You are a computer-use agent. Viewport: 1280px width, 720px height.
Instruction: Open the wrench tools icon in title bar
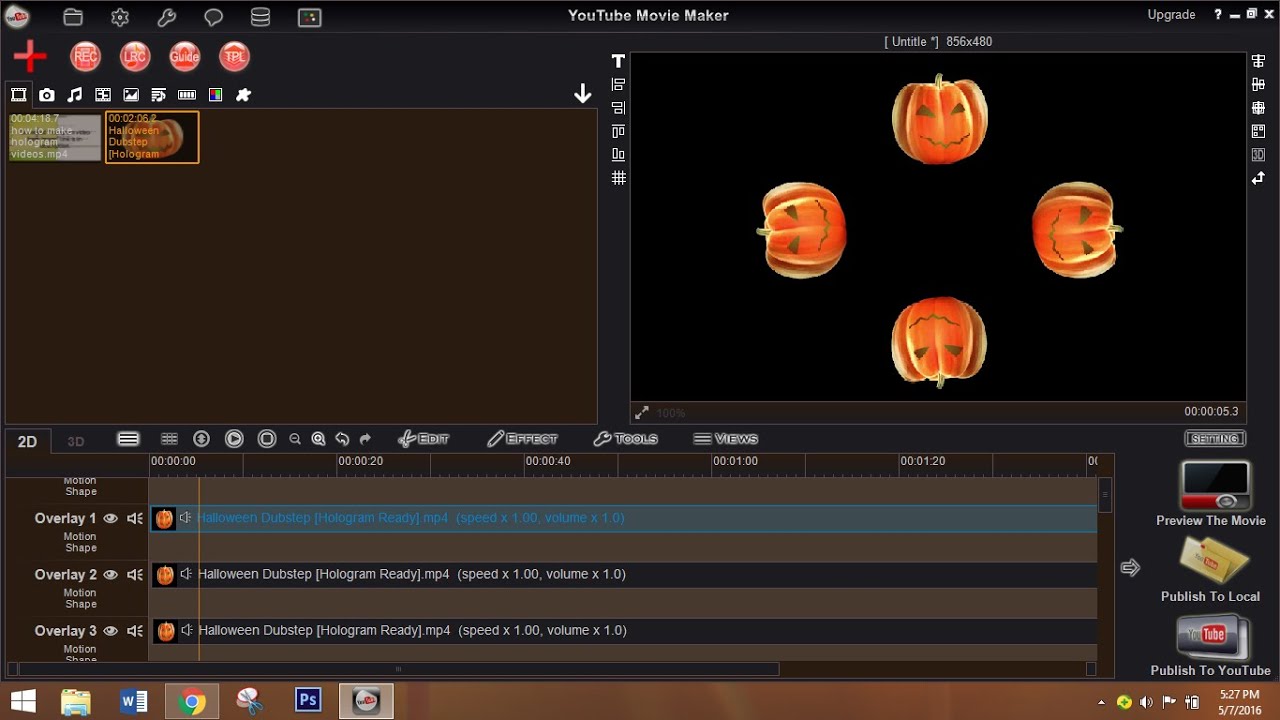[x=167, y=16]
